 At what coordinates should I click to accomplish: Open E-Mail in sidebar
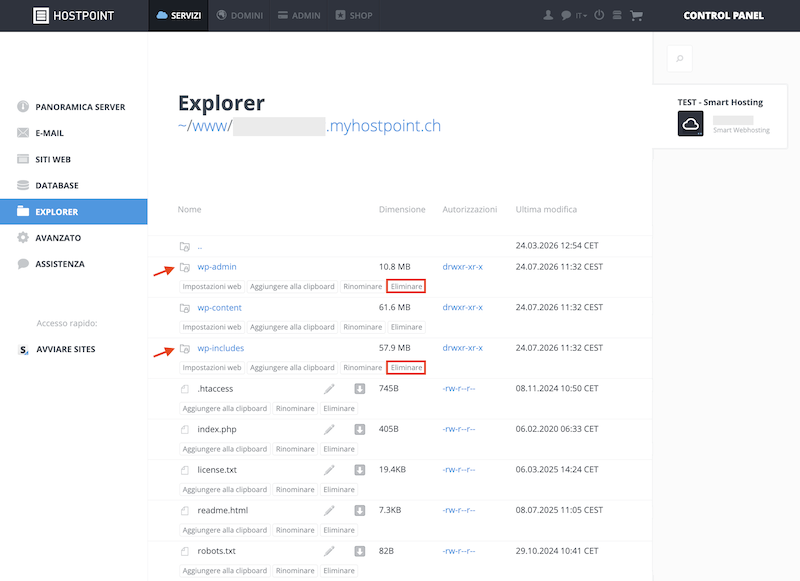pos(73,133)
